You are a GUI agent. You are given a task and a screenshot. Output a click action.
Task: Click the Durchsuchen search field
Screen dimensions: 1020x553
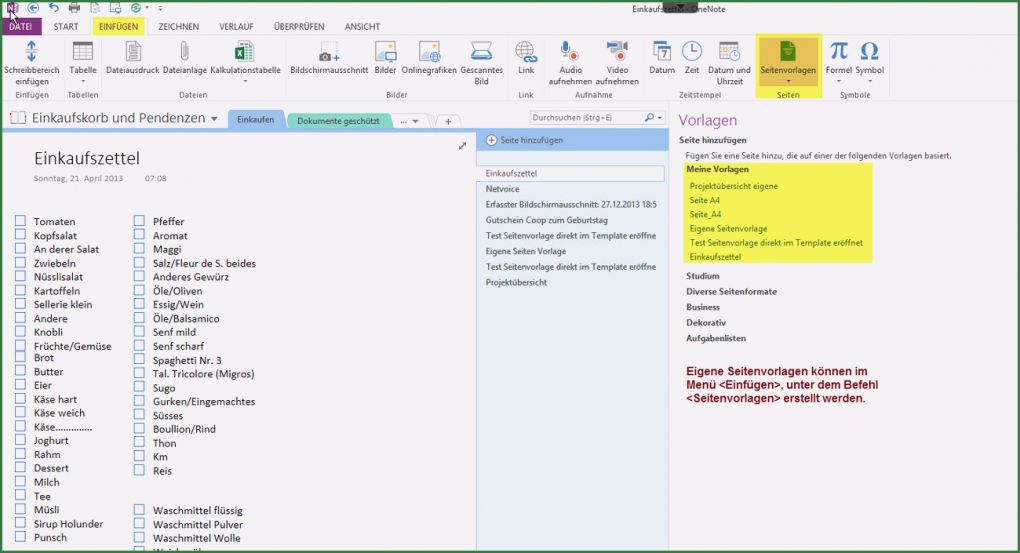585,118
